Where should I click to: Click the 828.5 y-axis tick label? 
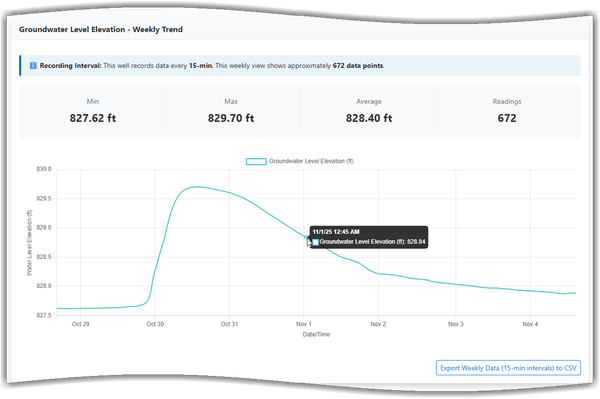[44, 257]
